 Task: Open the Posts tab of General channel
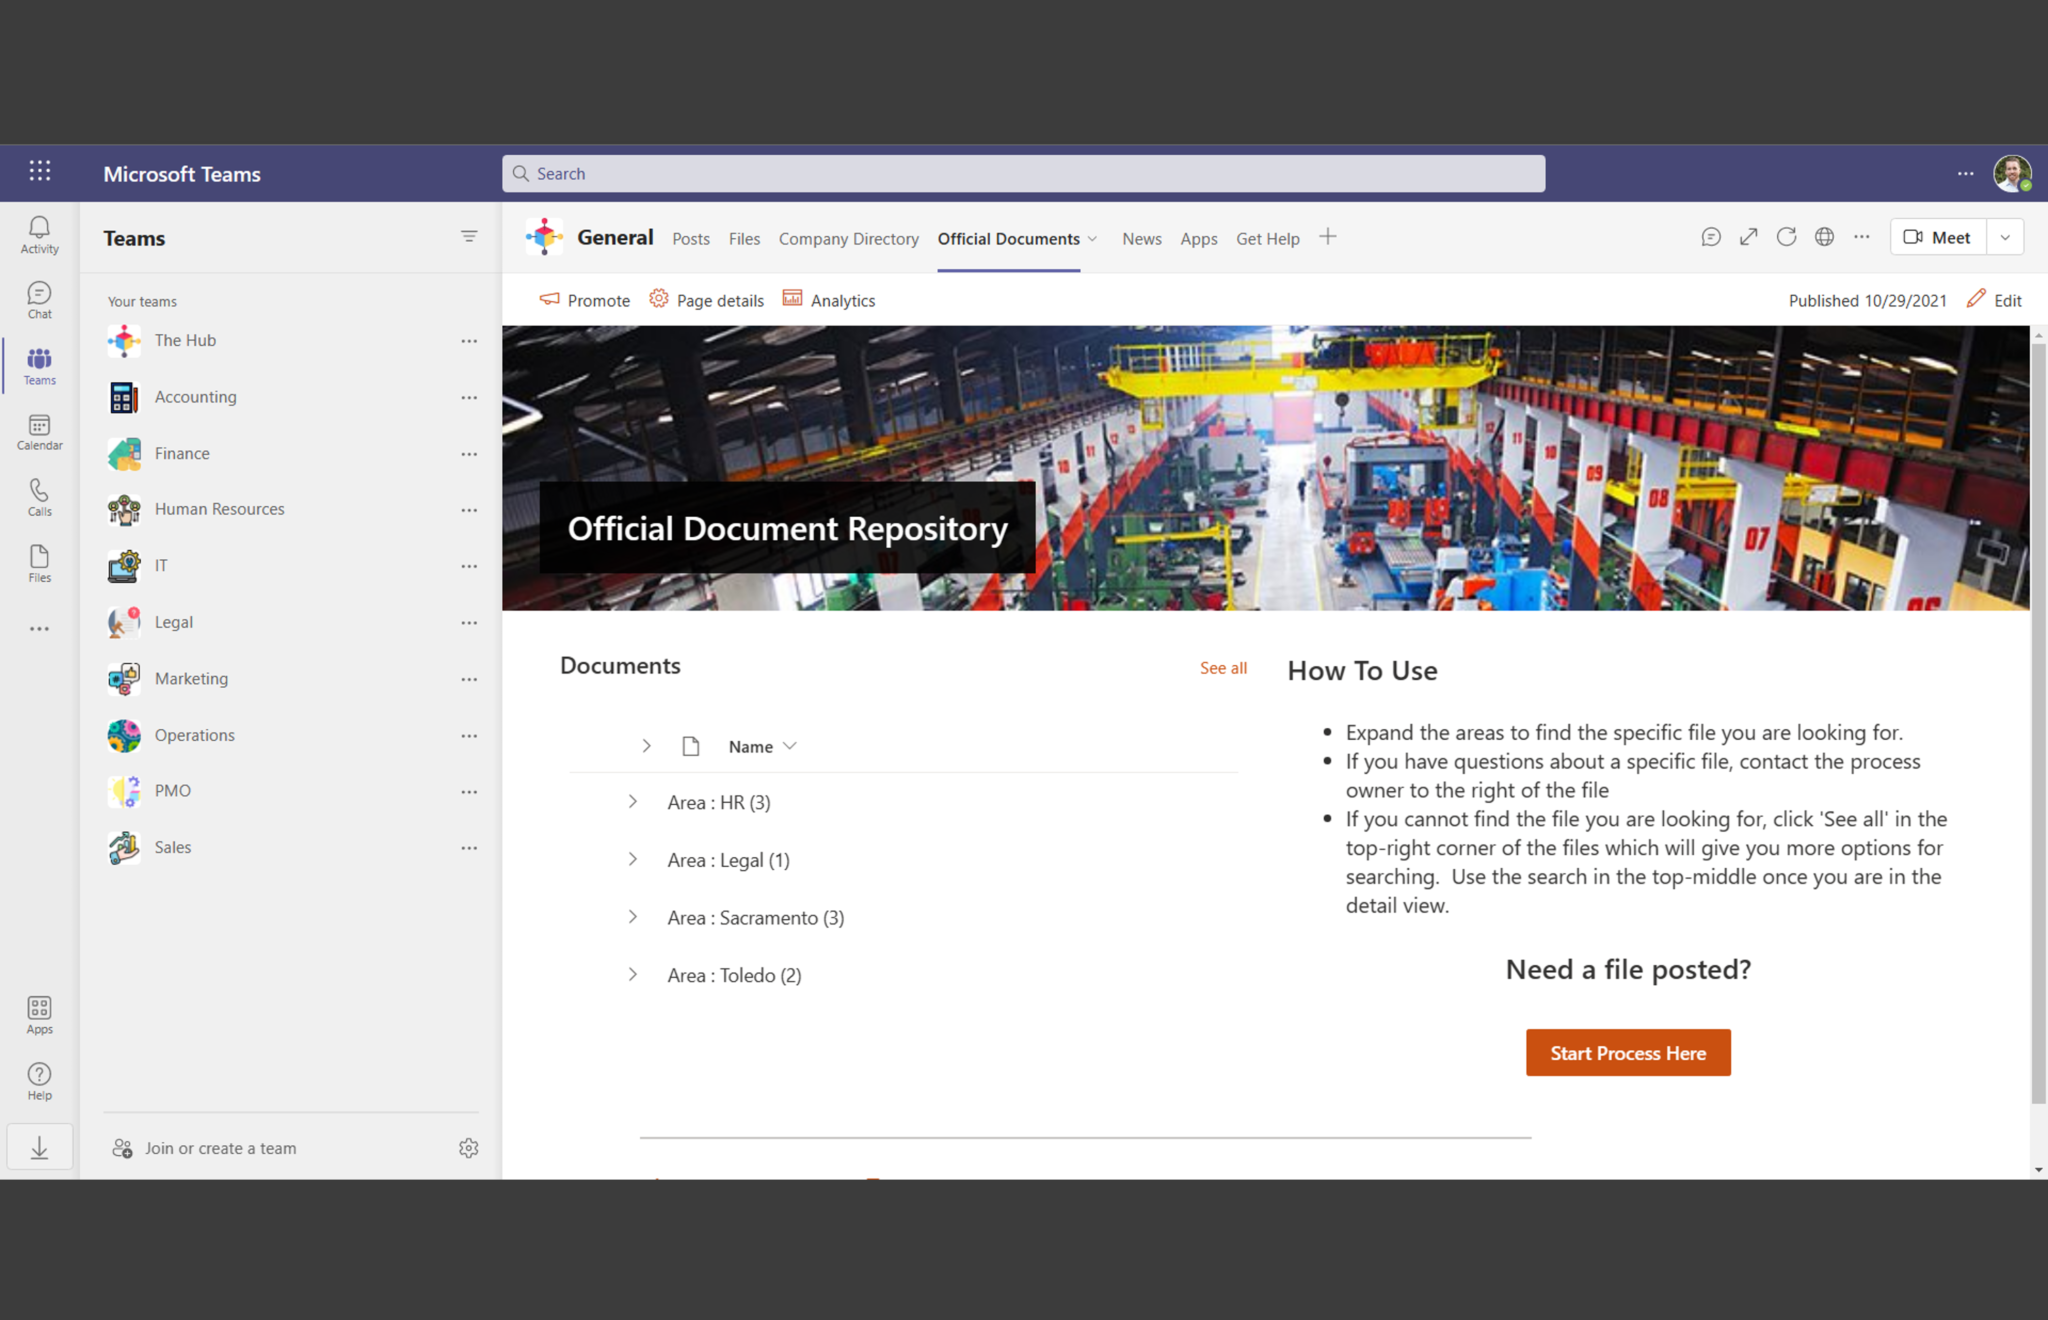click(x=690, y=239)
